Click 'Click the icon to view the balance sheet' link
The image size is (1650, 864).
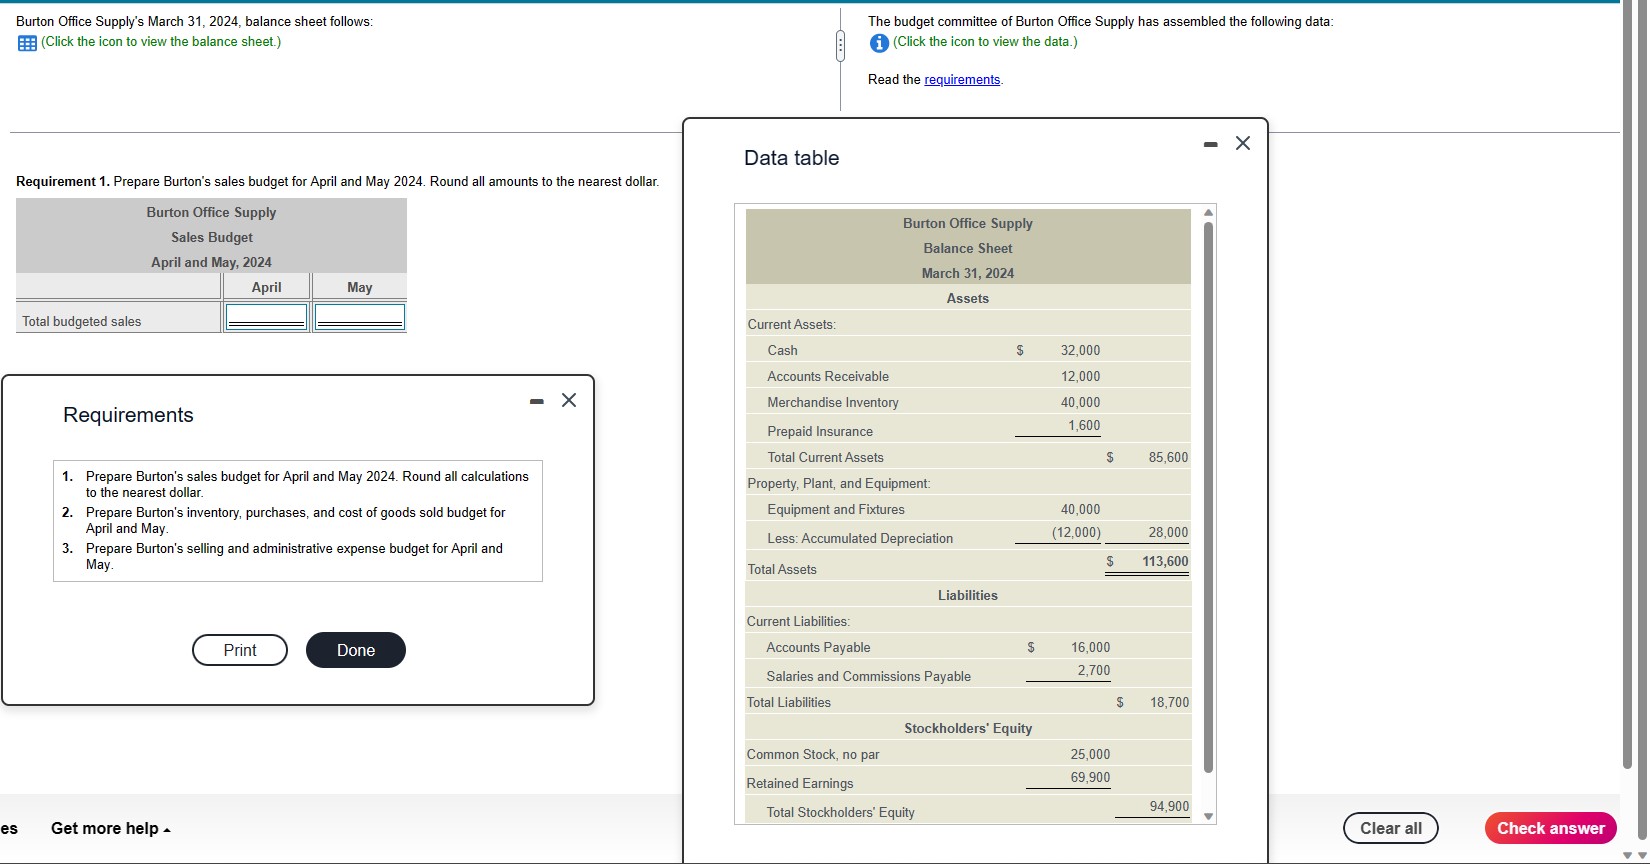point(161,42)
